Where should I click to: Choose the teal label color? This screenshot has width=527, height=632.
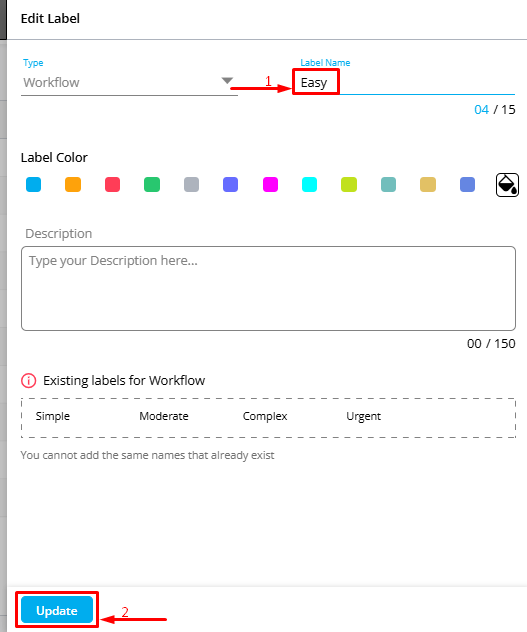[x=389, y=185]
